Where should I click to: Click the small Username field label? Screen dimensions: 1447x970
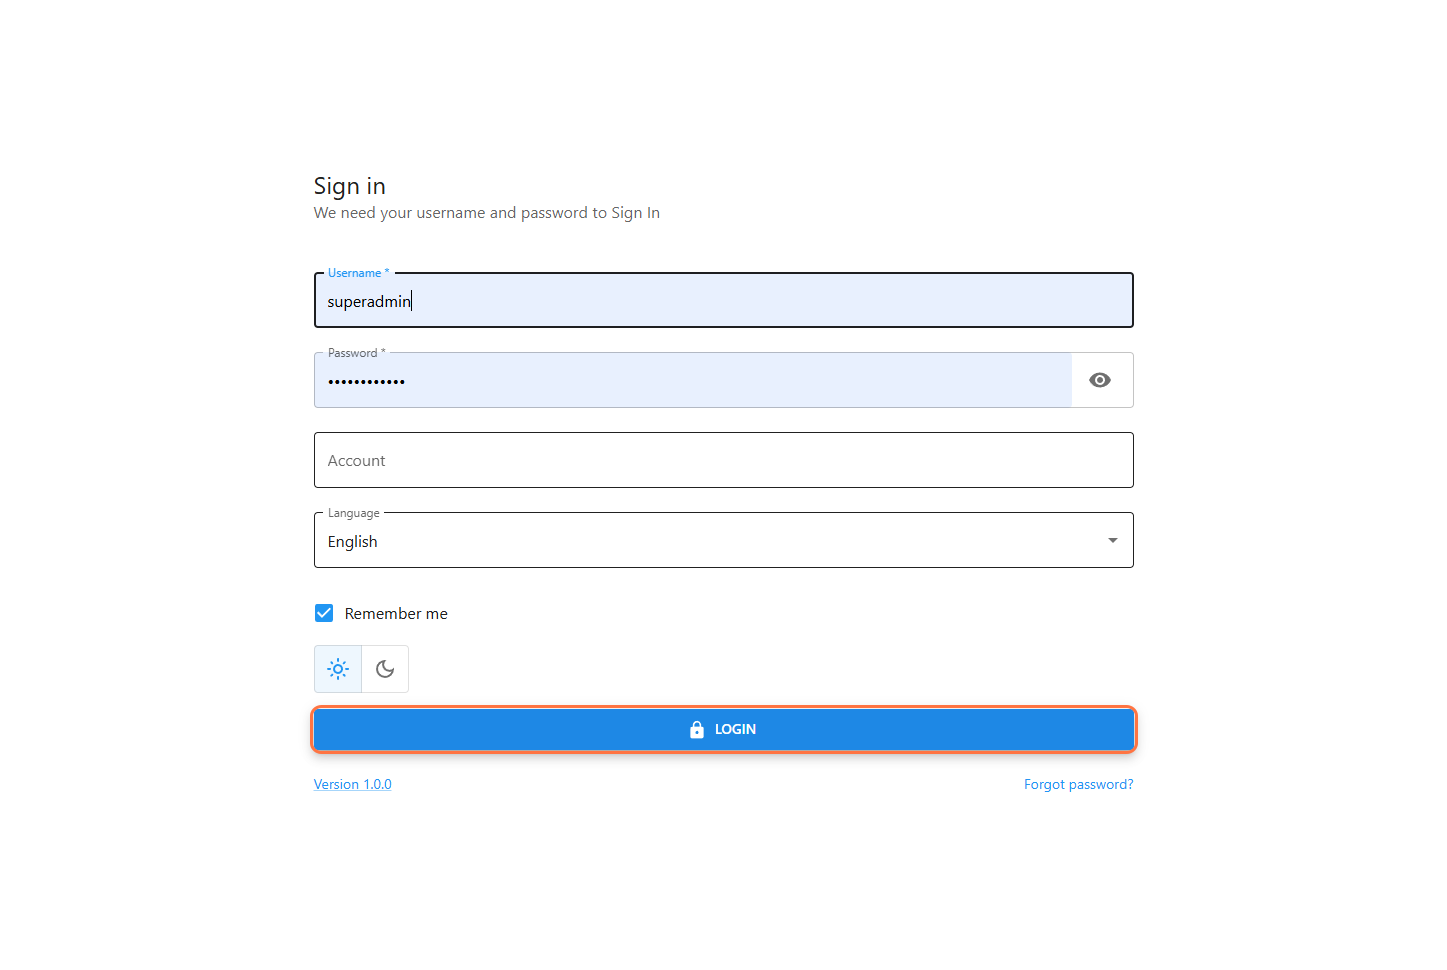(x=355, y=273)
